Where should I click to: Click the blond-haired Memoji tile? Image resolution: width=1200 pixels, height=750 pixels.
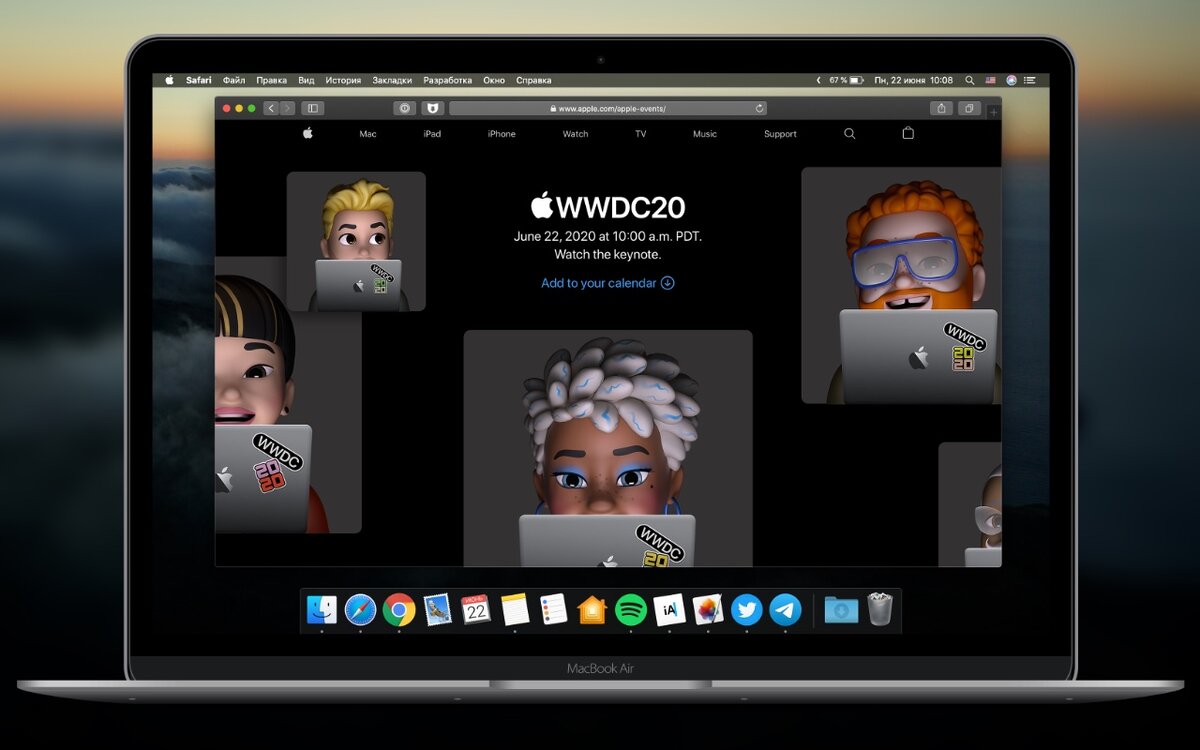point(356,241)
